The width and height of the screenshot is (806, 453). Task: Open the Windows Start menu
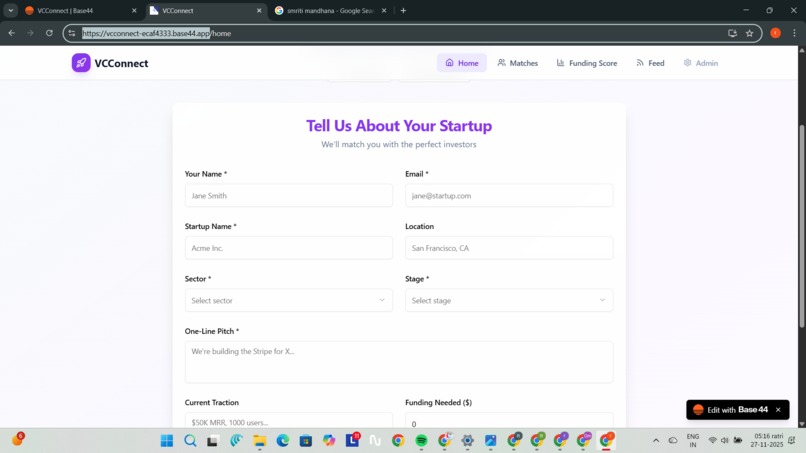167,441
